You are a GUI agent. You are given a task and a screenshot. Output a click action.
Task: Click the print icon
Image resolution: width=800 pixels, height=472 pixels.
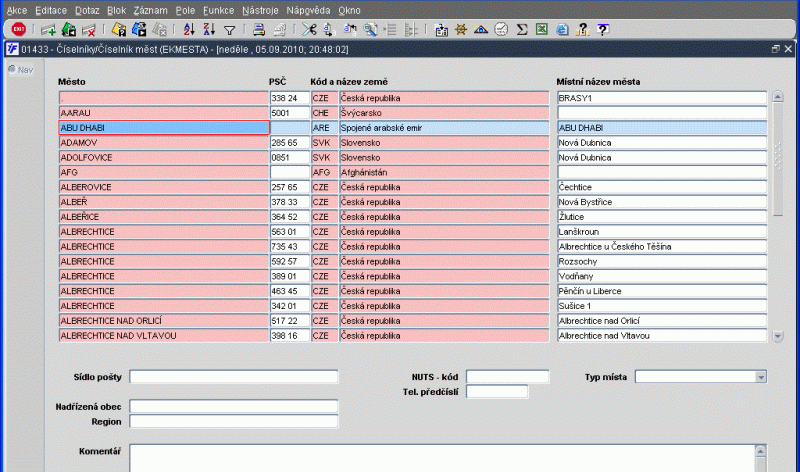pyautogui.click(x=259, y=30)
